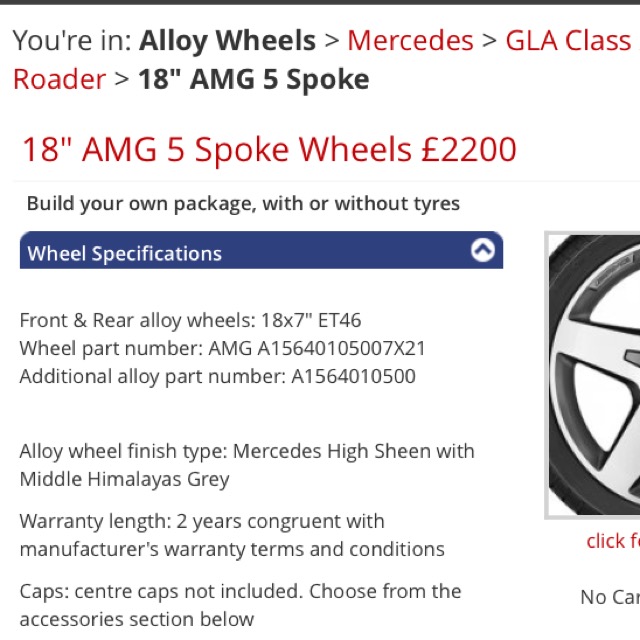
Task: Click the 18" AMG 5 Spoke Wheels £2200 heading
Action: point(269,149)
